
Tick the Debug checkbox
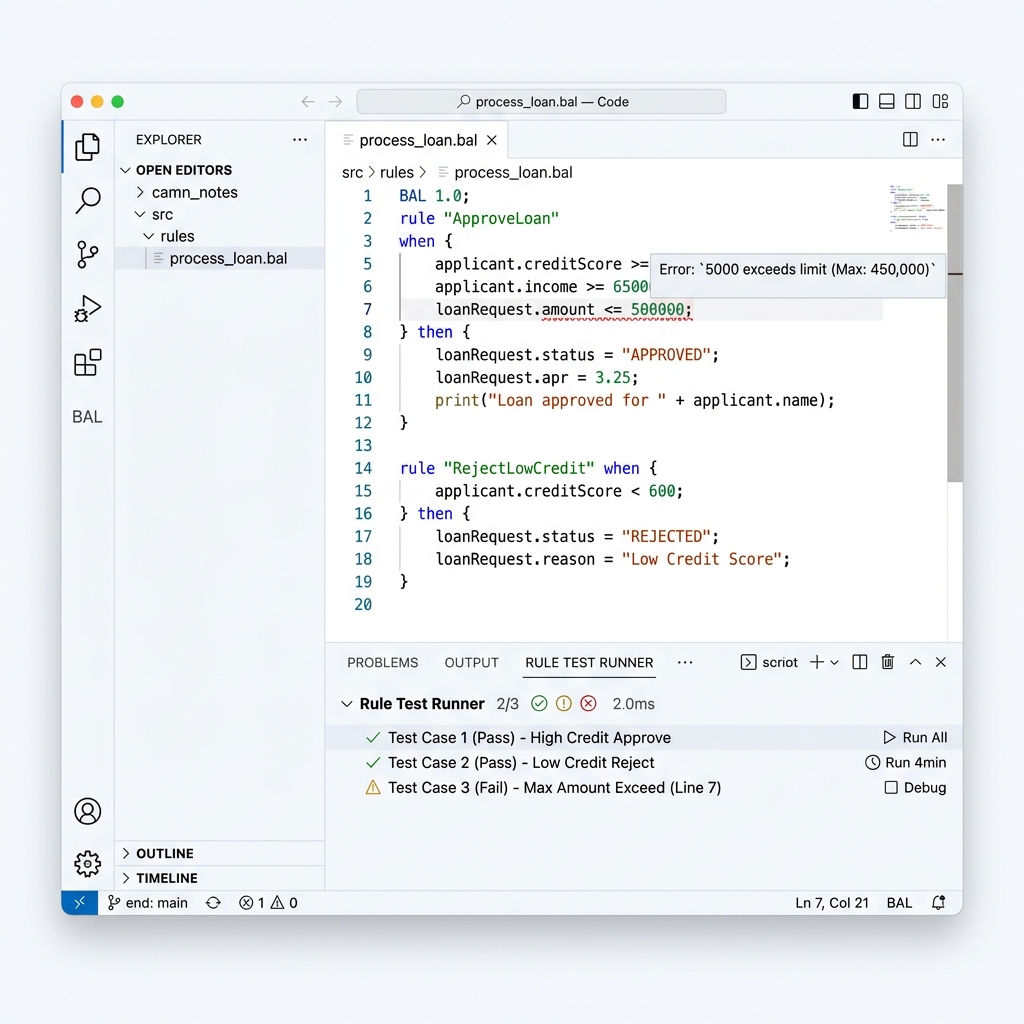(x=891, y=787)
